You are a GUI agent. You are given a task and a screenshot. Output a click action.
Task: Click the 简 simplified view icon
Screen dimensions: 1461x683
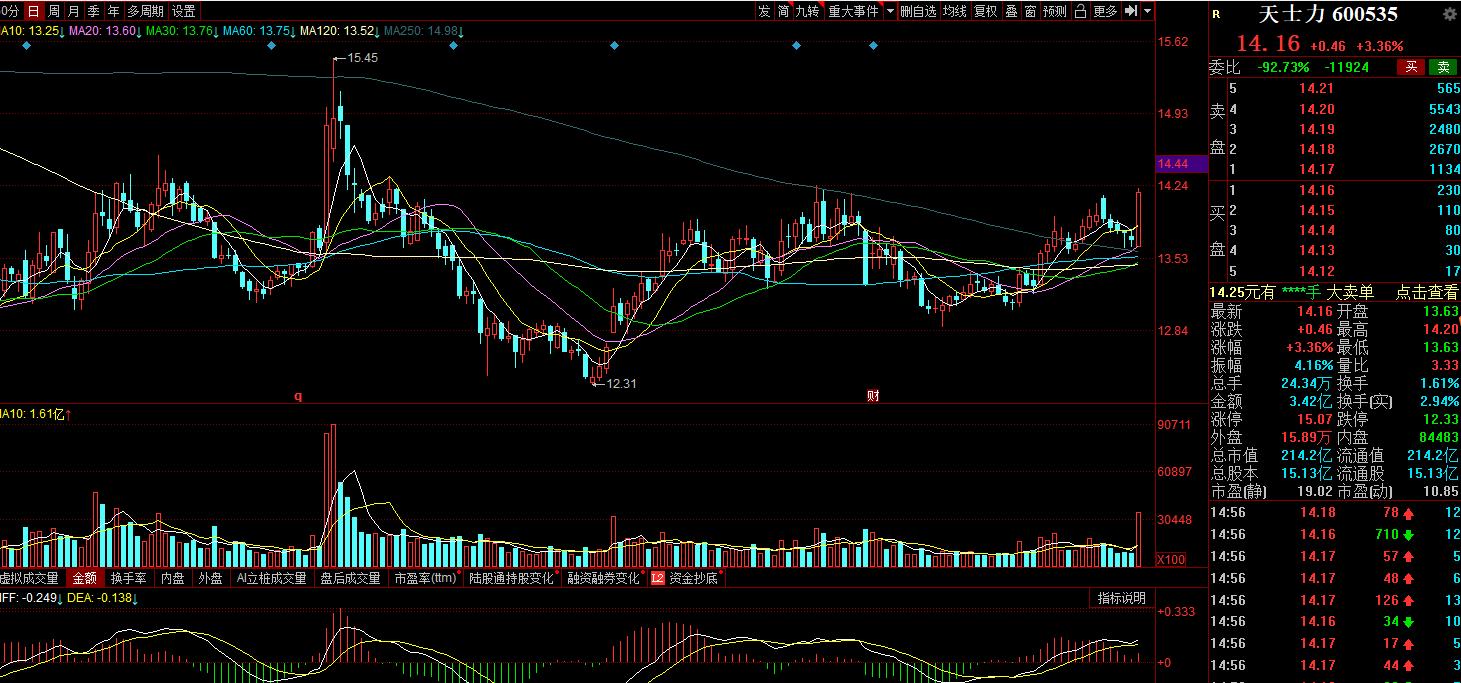click(783, 11)
